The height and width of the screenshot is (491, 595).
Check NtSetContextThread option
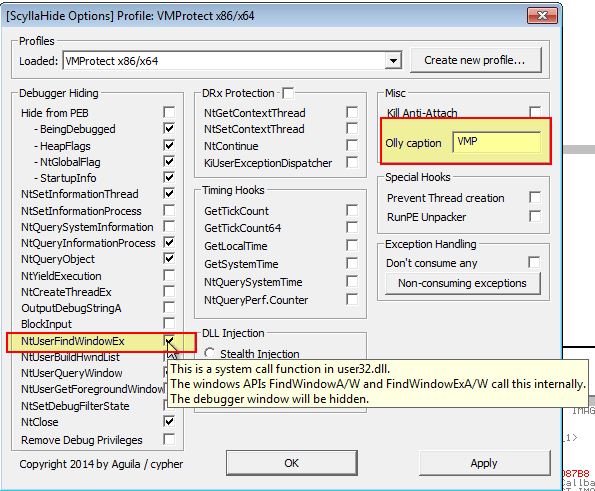(x=352, y=128)
